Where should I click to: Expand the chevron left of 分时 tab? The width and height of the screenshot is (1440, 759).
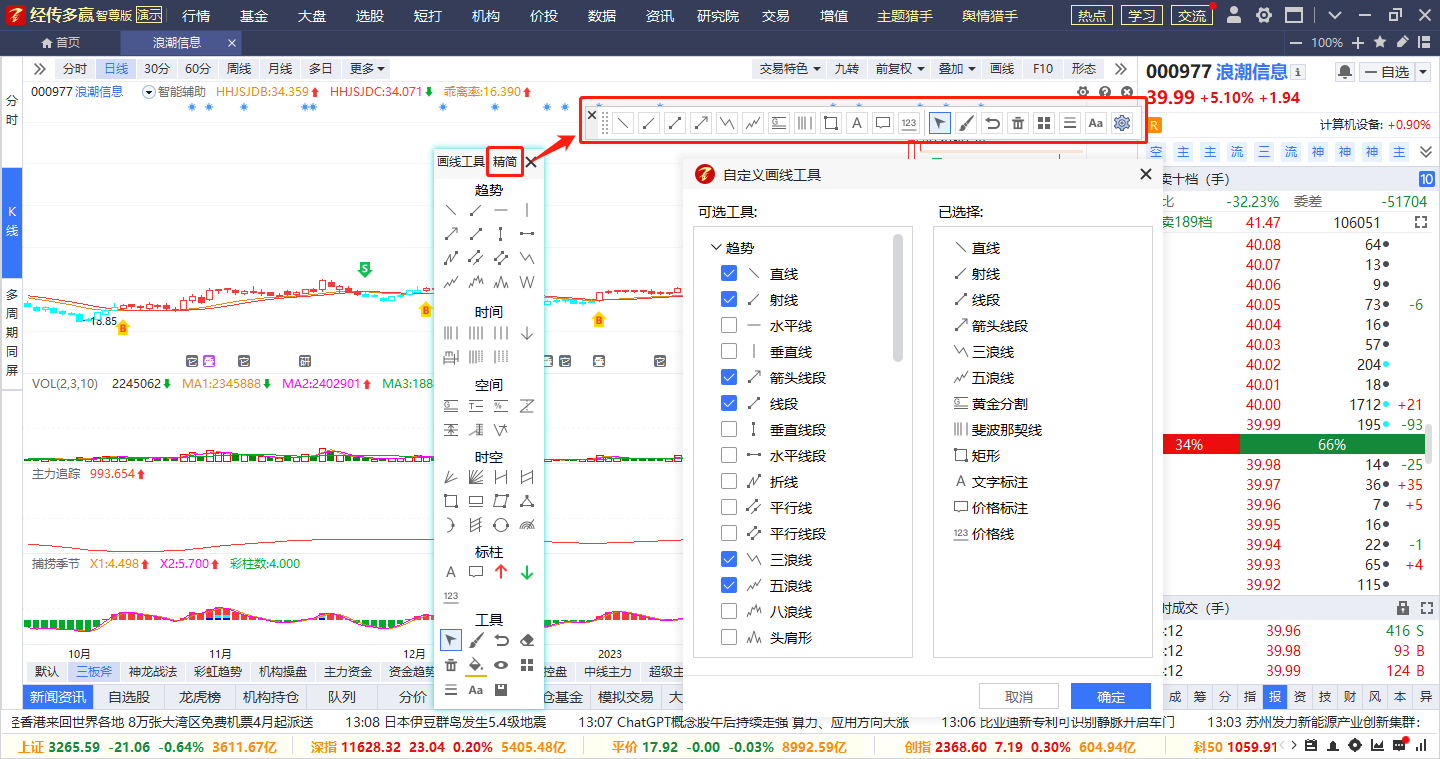39,69
